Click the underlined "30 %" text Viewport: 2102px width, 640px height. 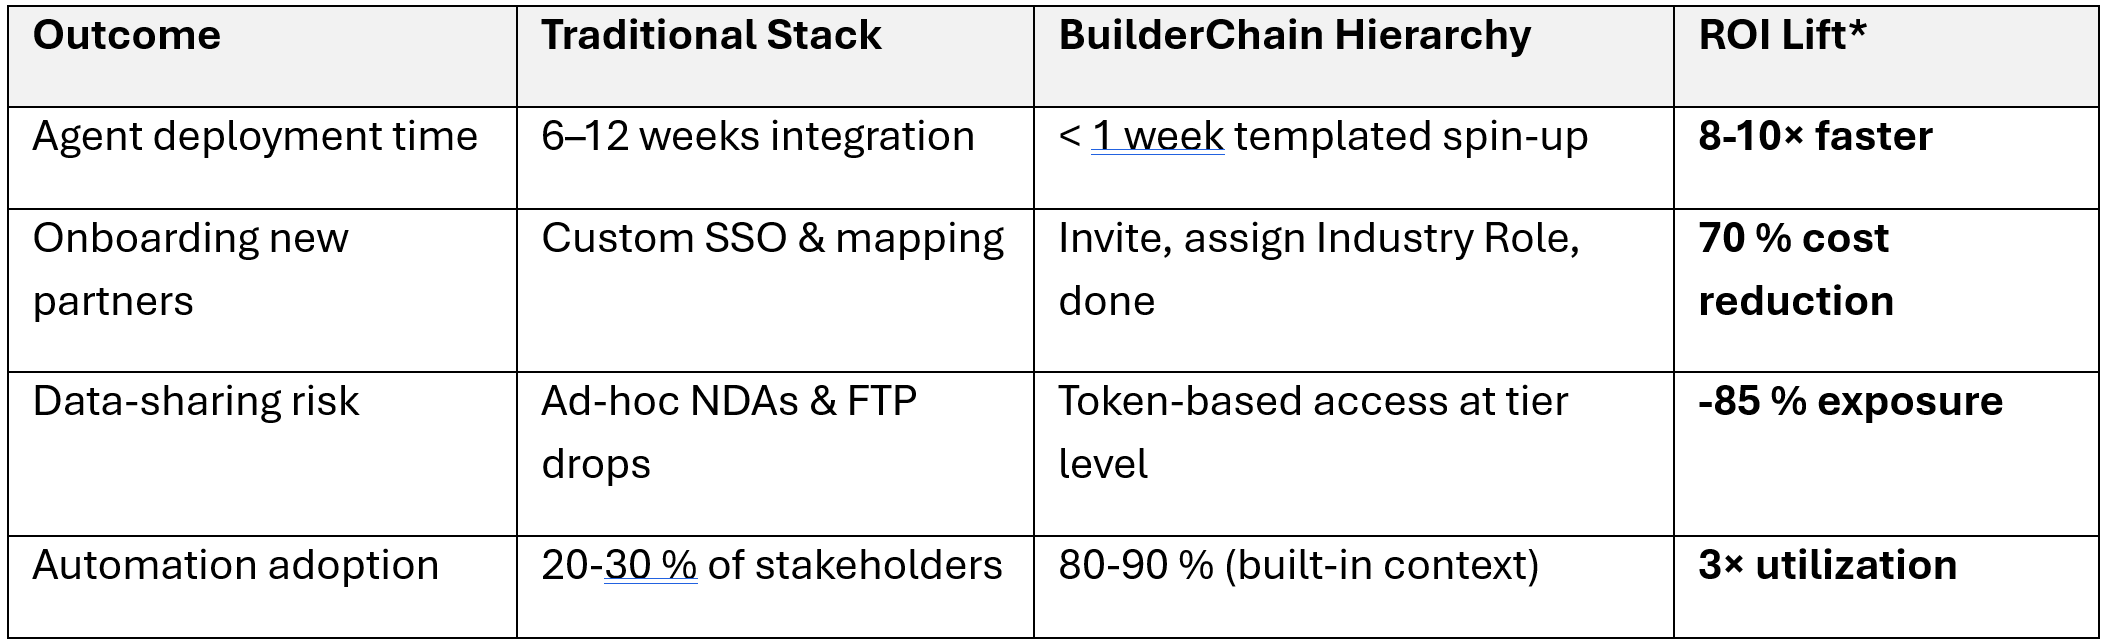click(650, 566)
